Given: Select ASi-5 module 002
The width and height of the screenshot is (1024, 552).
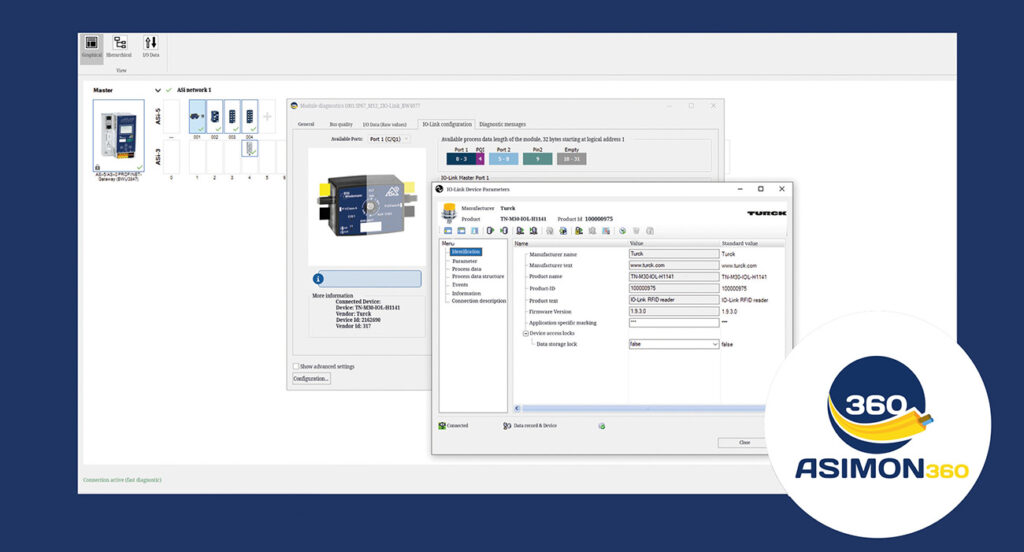Looking at the screenshot, I should (215, 116).
